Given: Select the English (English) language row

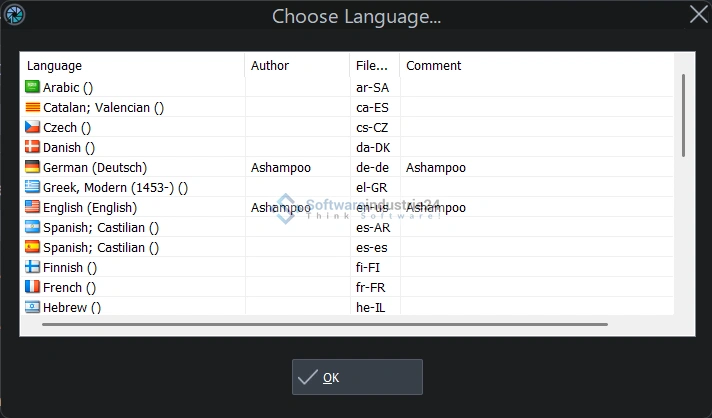Looking at the screenshot, I should pos(90,207).
